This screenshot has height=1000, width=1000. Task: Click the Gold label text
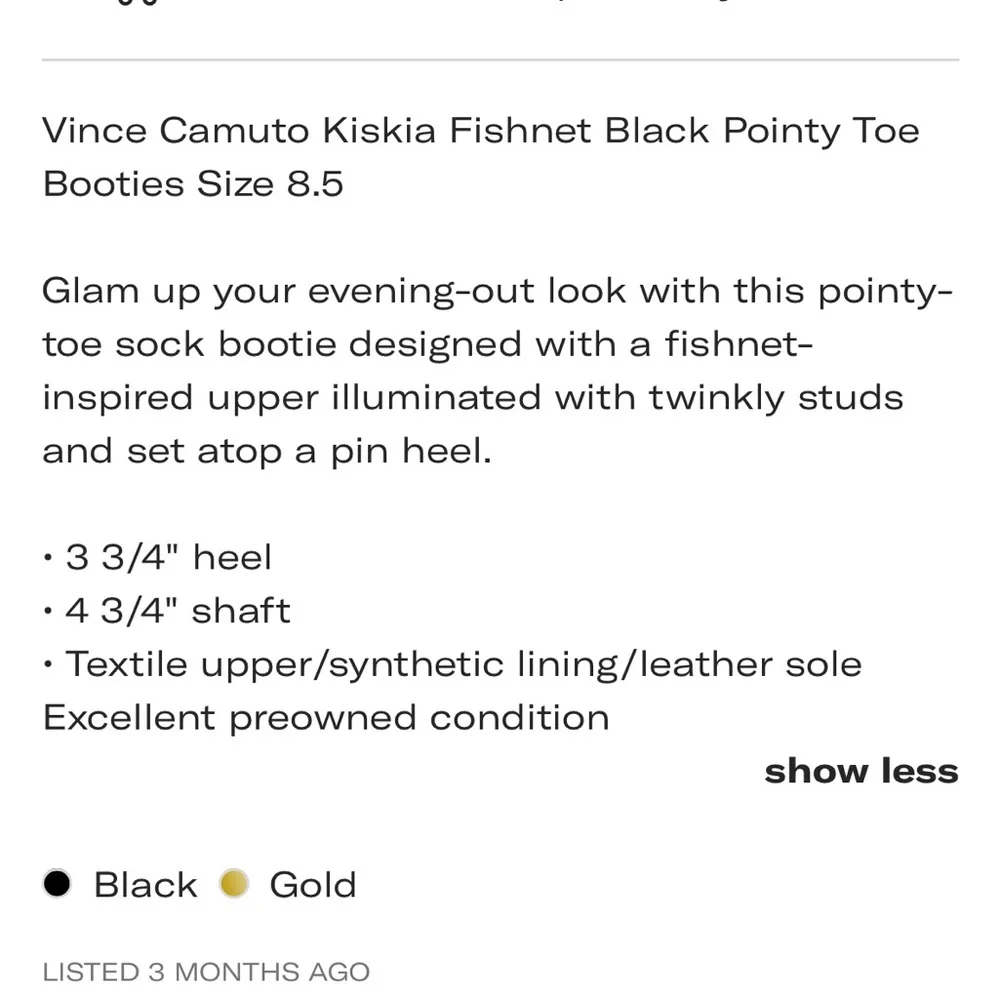tap(310, 884)
